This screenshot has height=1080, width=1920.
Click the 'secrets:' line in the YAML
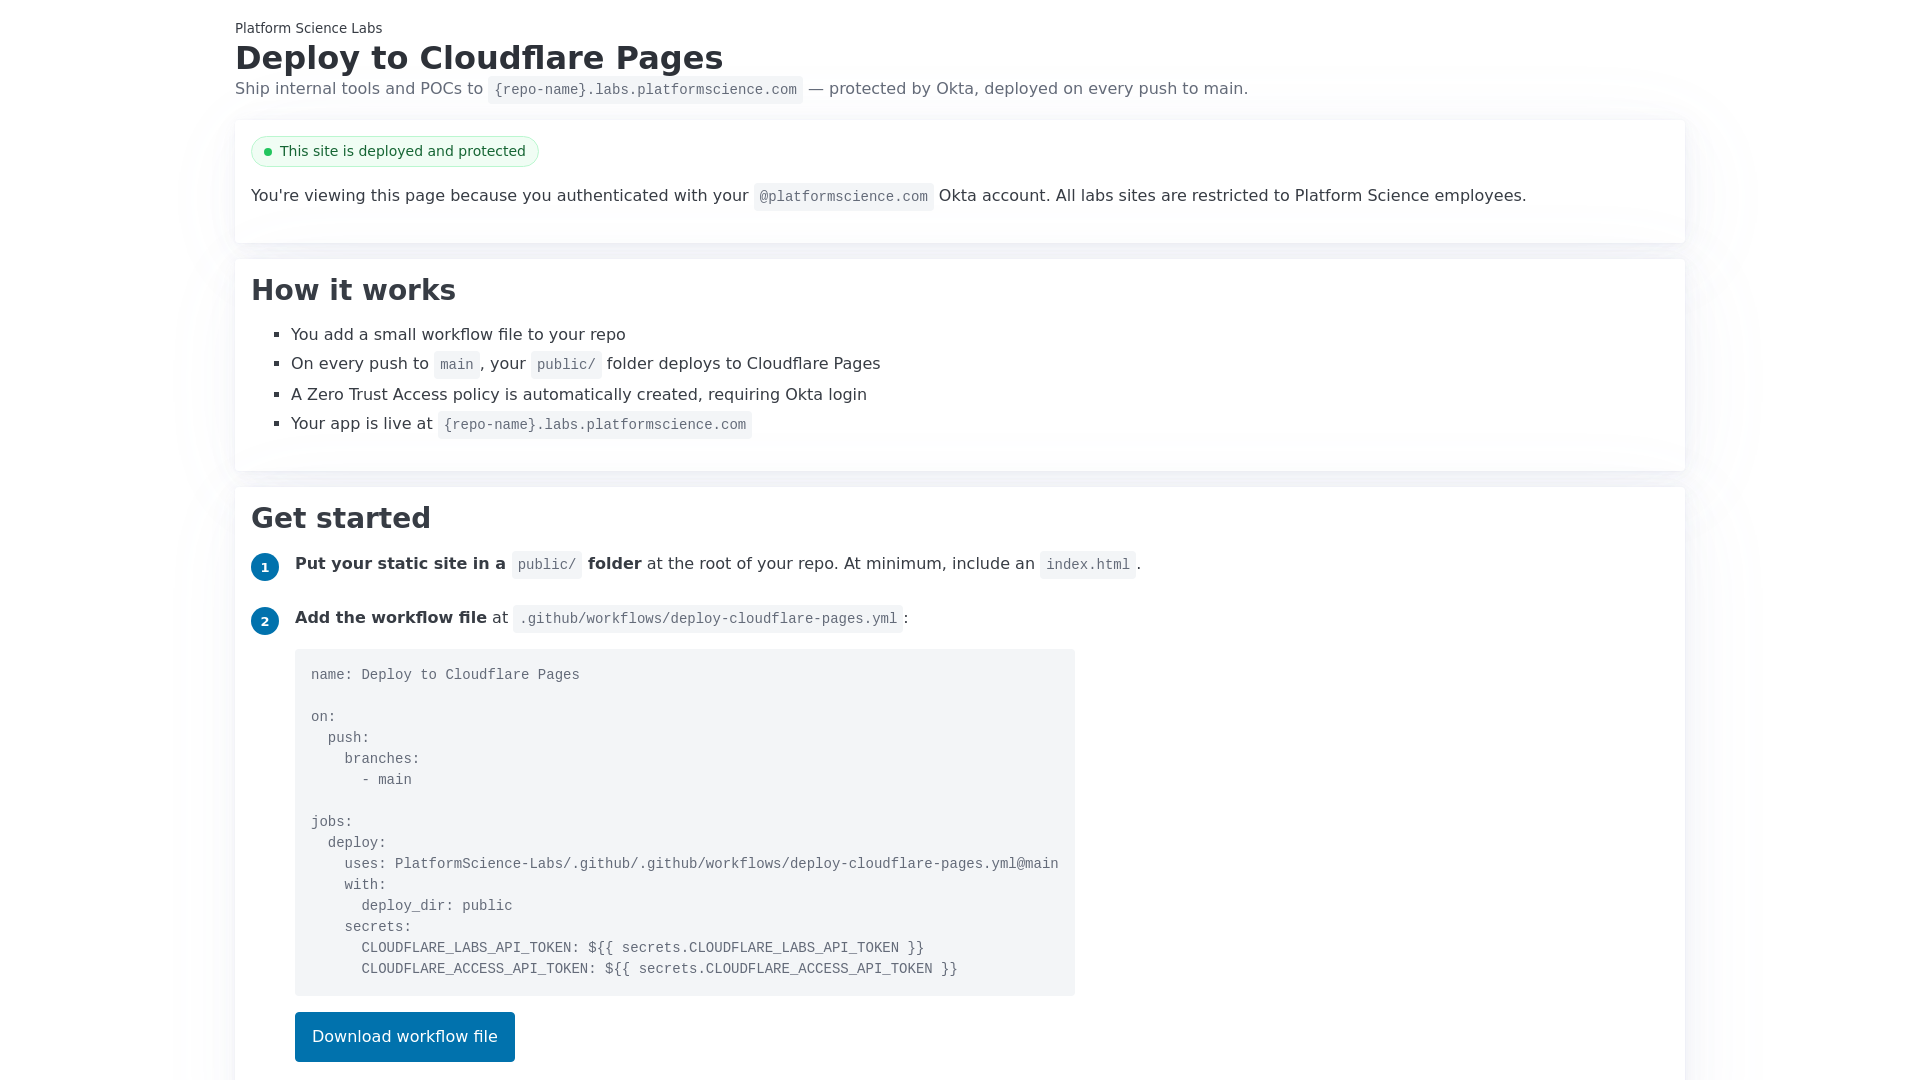(x=378, y=927)
